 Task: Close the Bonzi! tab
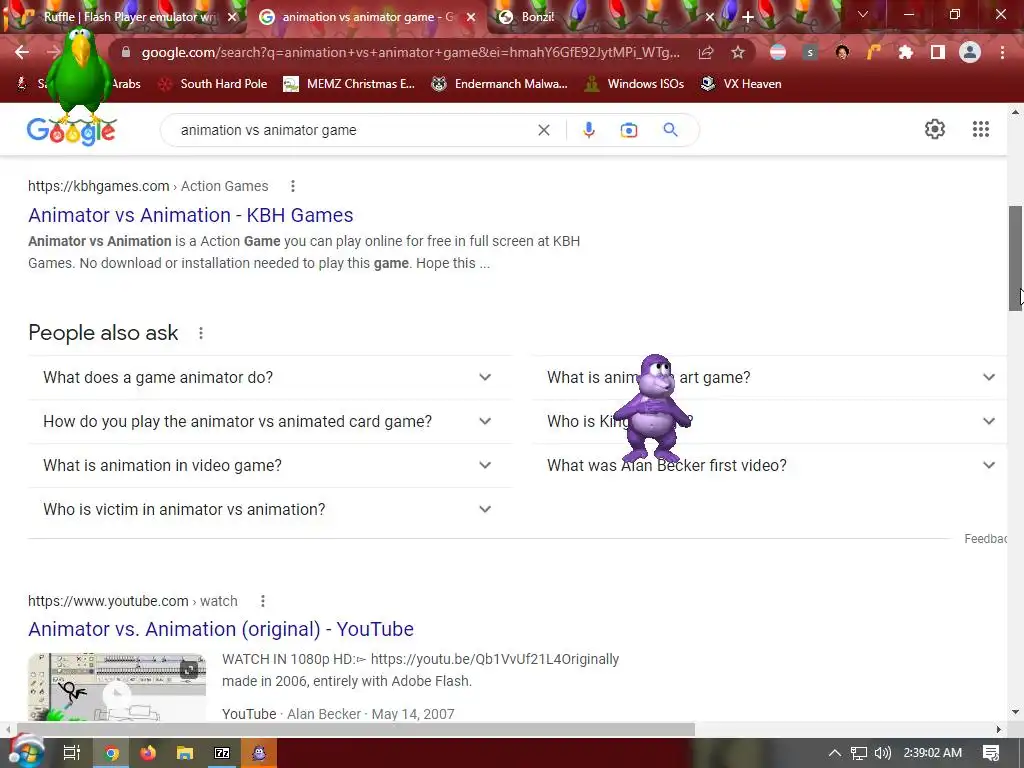710,17
